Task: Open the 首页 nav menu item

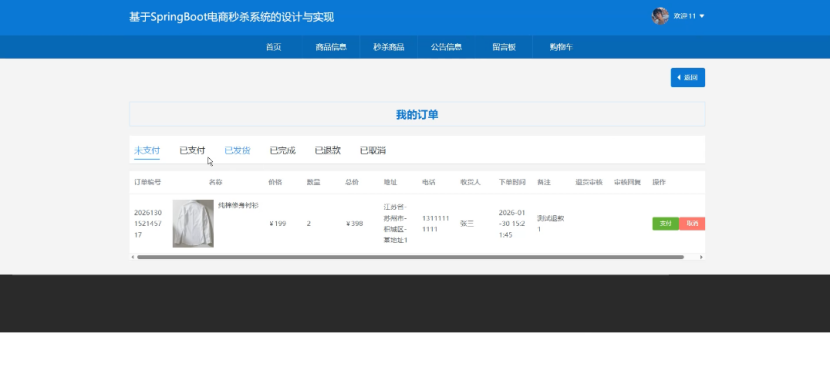Action: coord(273,47)
